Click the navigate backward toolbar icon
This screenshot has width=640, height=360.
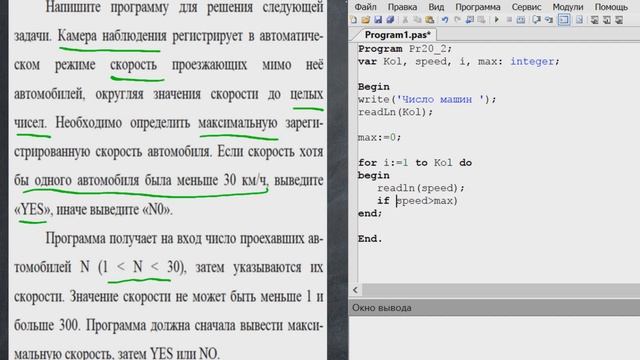(x=469, y=20)
